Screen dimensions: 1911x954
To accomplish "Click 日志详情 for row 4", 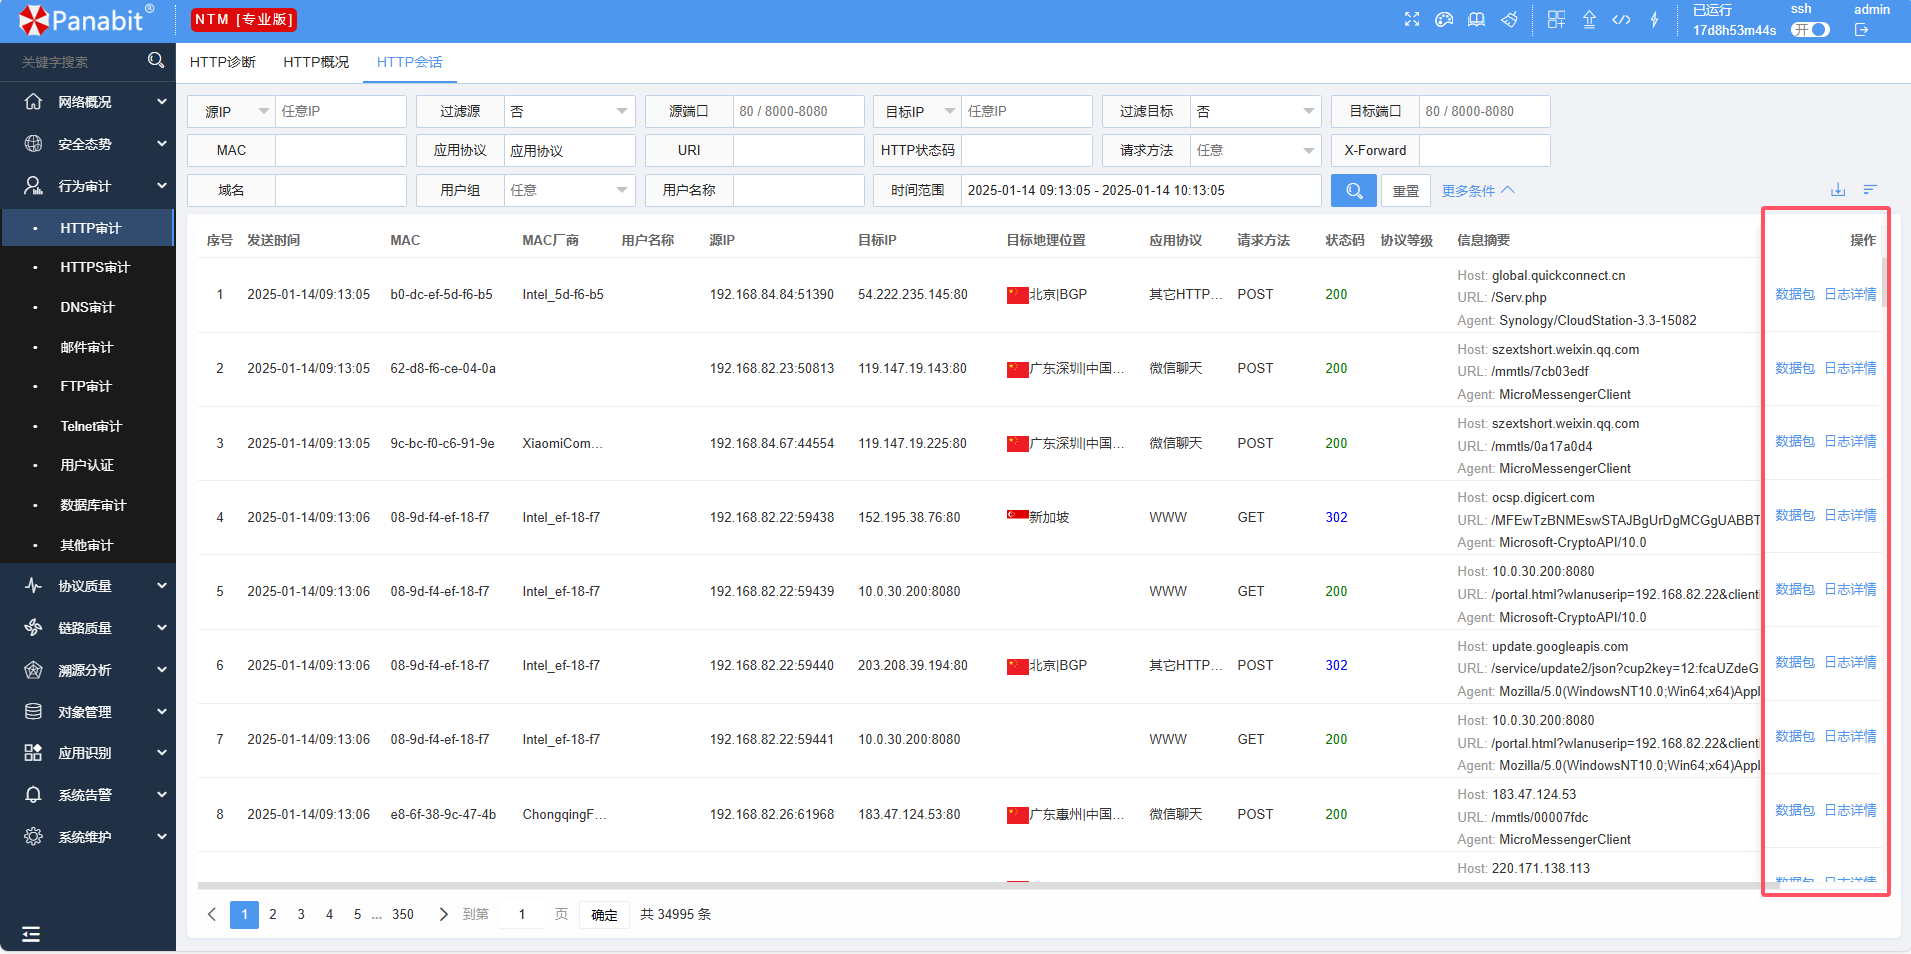I will pyautogui.click(x=1850, y=515).
